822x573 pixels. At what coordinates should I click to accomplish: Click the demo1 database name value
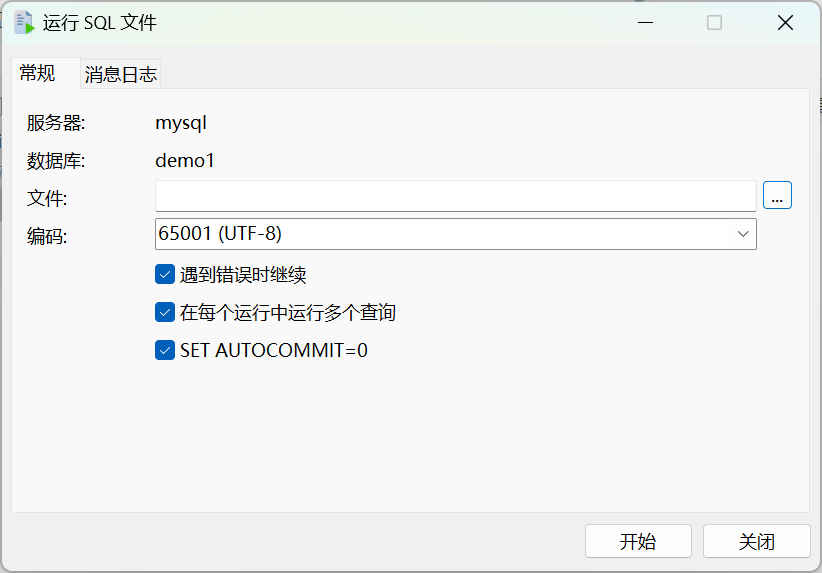coord(185,160)
